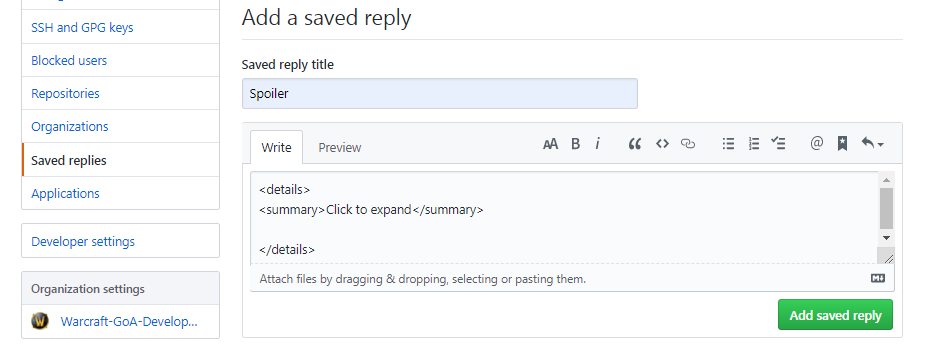The width and height of the screenshot is (928, 363).
Task: Apply italic text formatting
Action: click(x=598, y=144)
